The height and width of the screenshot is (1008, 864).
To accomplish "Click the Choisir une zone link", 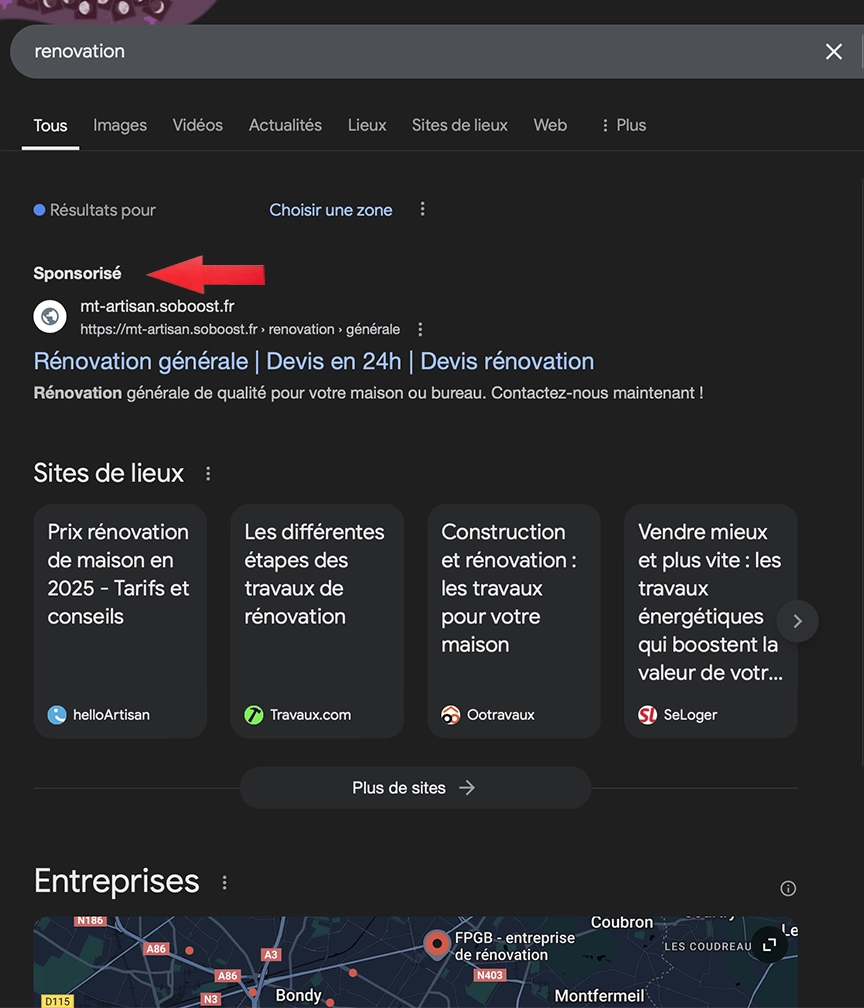I will point(330,210).
